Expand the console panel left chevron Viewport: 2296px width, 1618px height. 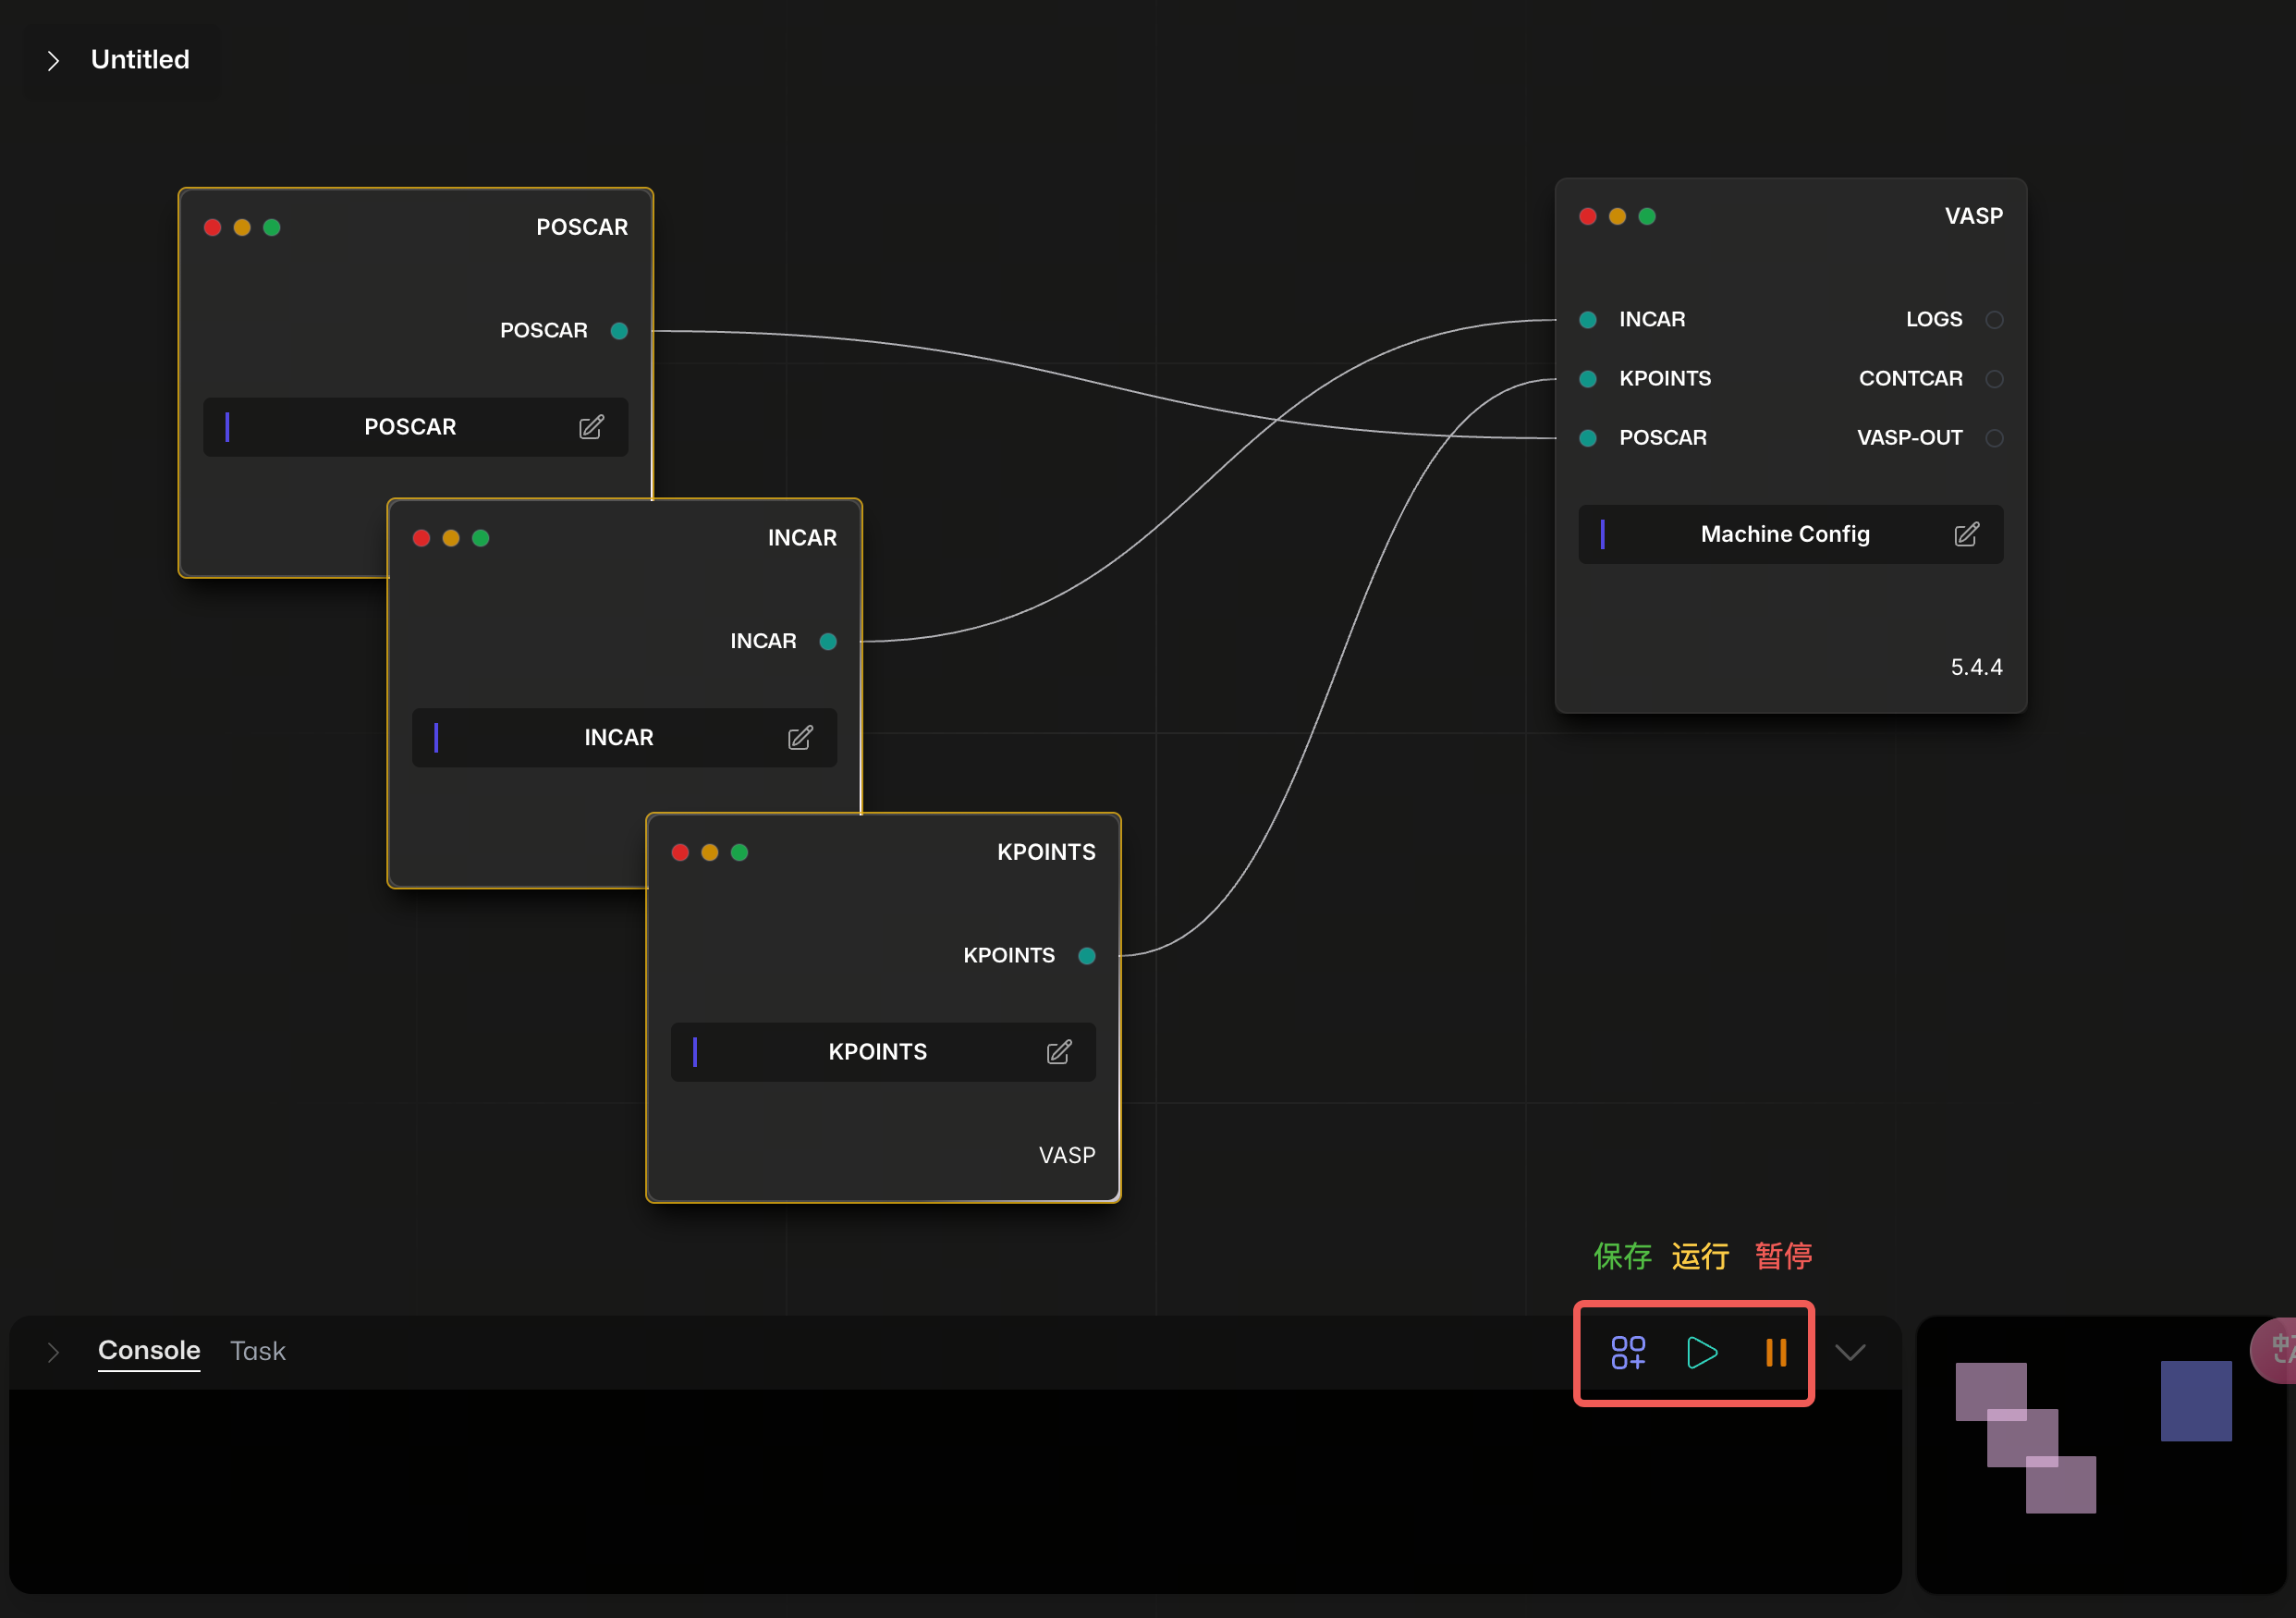pos(54,1352)
